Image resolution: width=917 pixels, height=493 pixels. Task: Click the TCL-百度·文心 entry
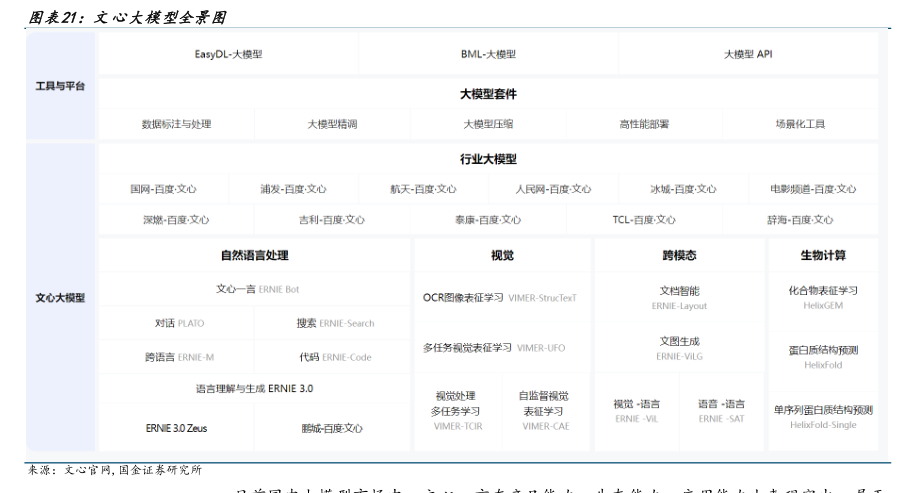click(644, 219)
